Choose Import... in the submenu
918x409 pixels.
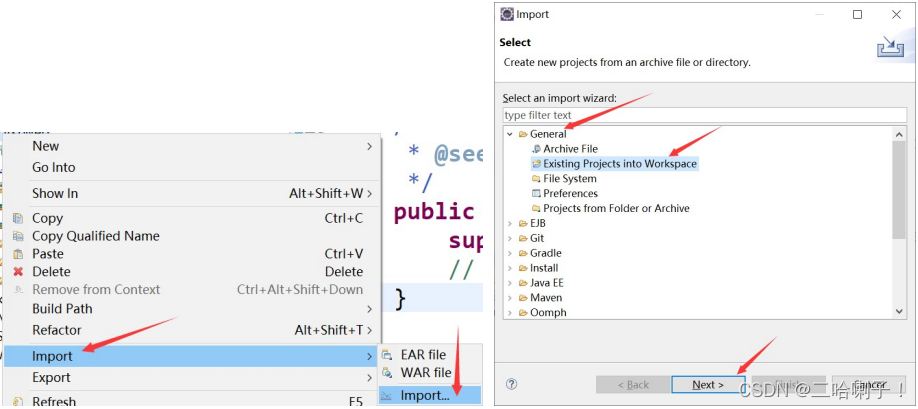430,396
